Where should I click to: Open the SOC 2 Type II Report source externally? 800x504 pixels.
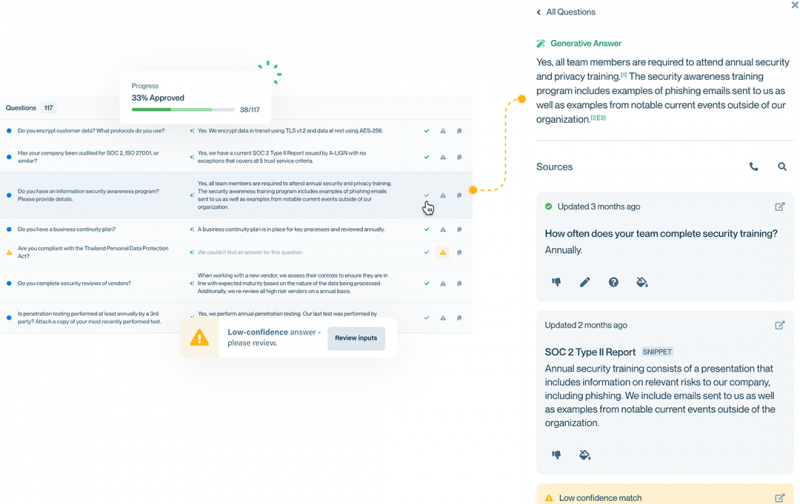tap(780, 325)
